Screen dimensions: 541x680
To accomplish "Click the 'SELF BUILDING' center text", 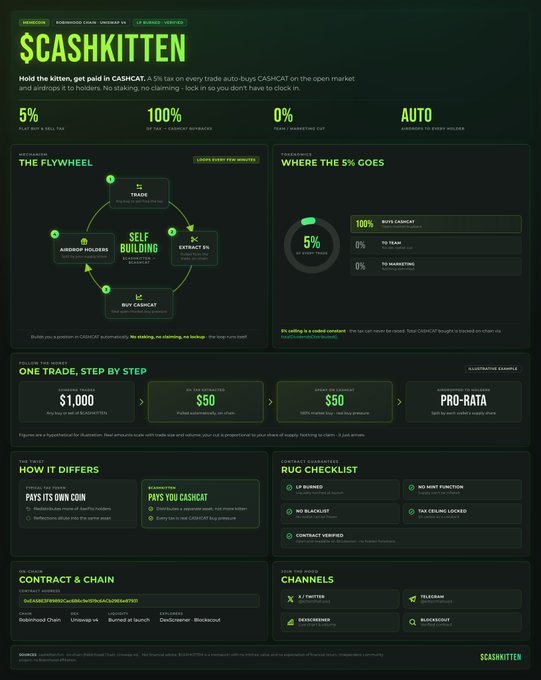I will [x=139, y=243].
